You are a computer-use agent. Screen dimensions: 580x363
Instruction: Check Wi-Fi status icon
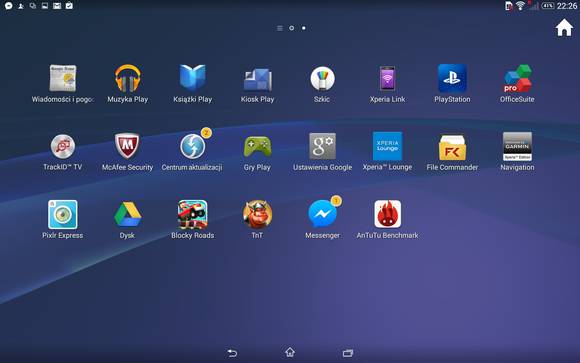point(520,6)
